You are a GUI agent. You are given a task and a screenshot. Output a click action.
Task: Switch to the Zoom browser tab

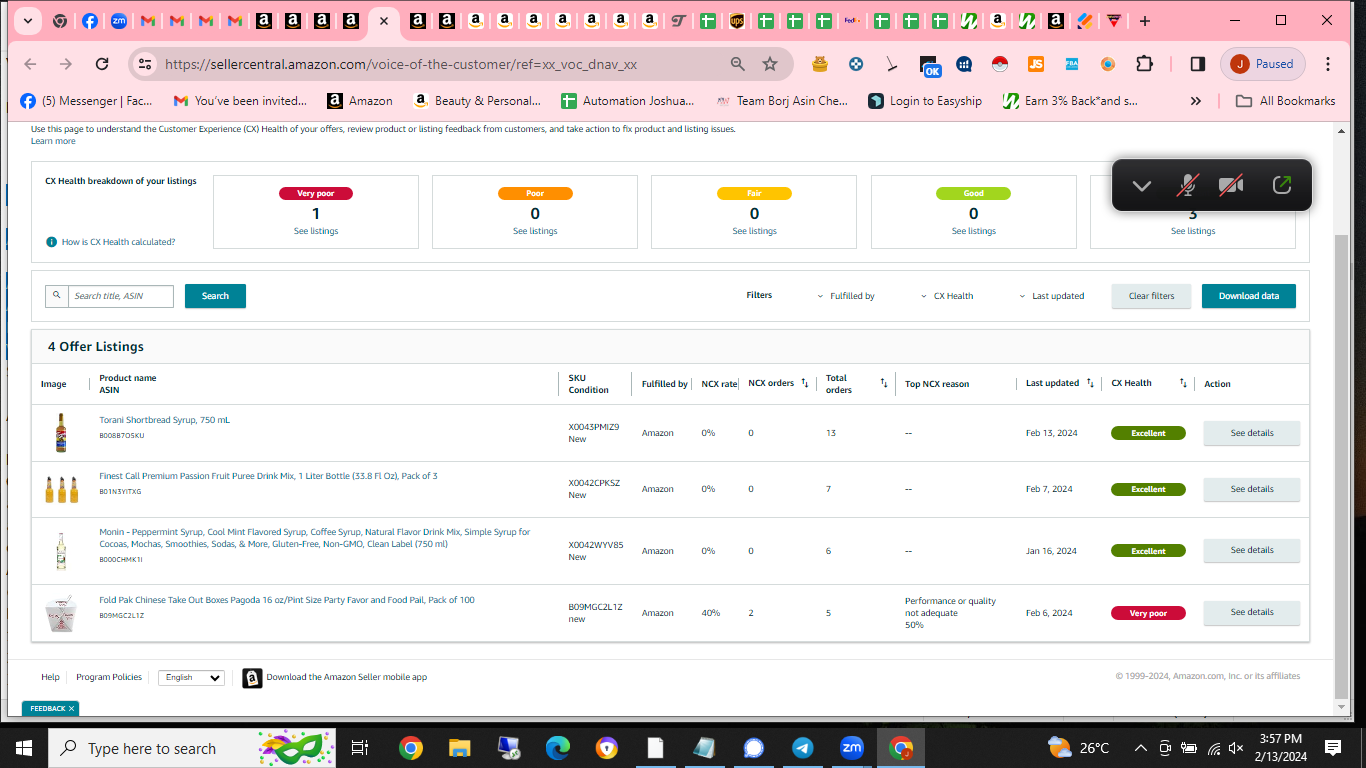pos(119,21)
